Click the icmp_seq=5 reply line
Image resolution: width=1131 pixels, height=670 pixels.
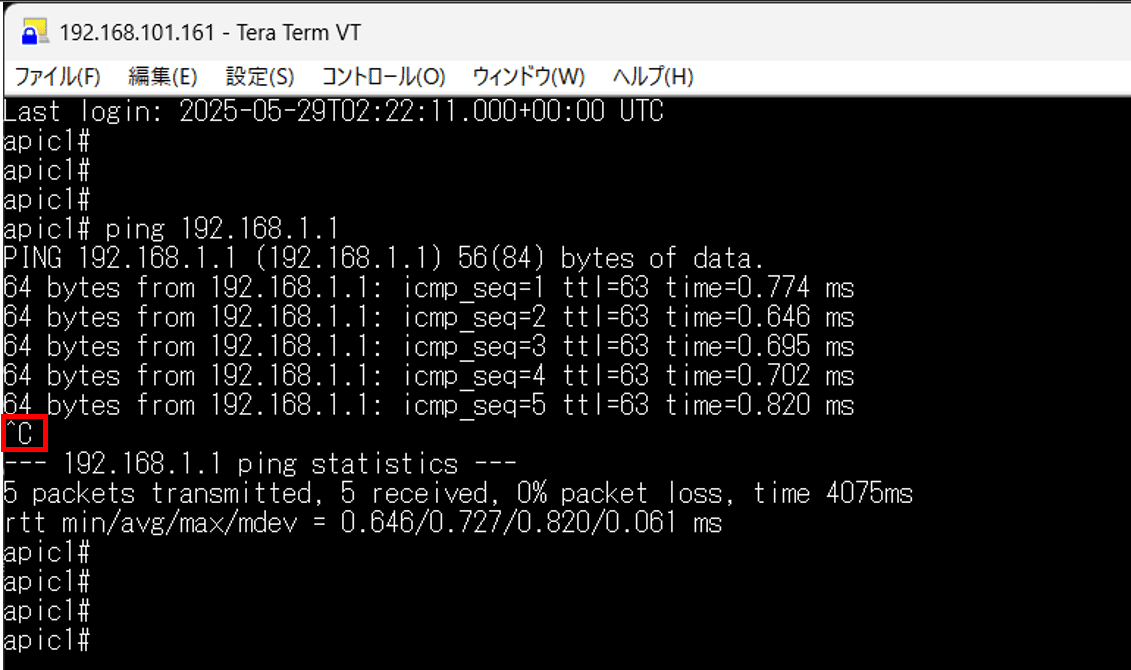428,405
